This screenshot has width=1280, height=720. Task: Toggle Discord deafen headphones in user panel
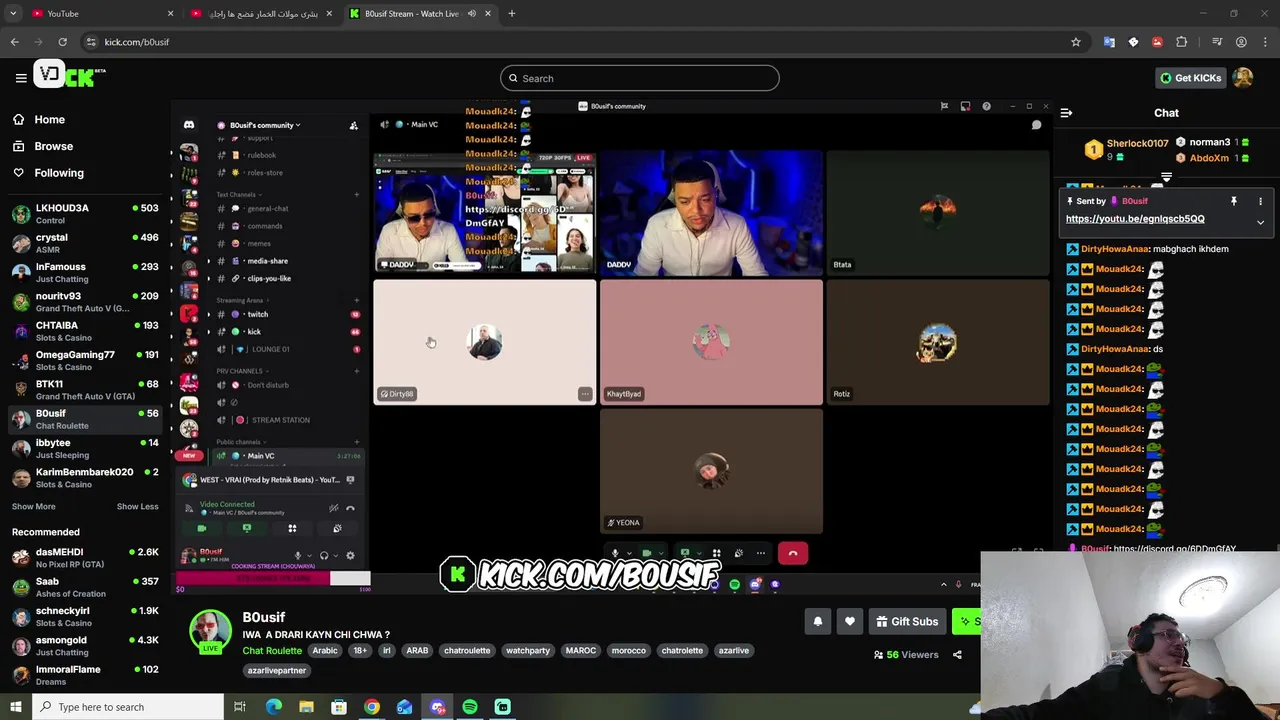click(324, 556)
